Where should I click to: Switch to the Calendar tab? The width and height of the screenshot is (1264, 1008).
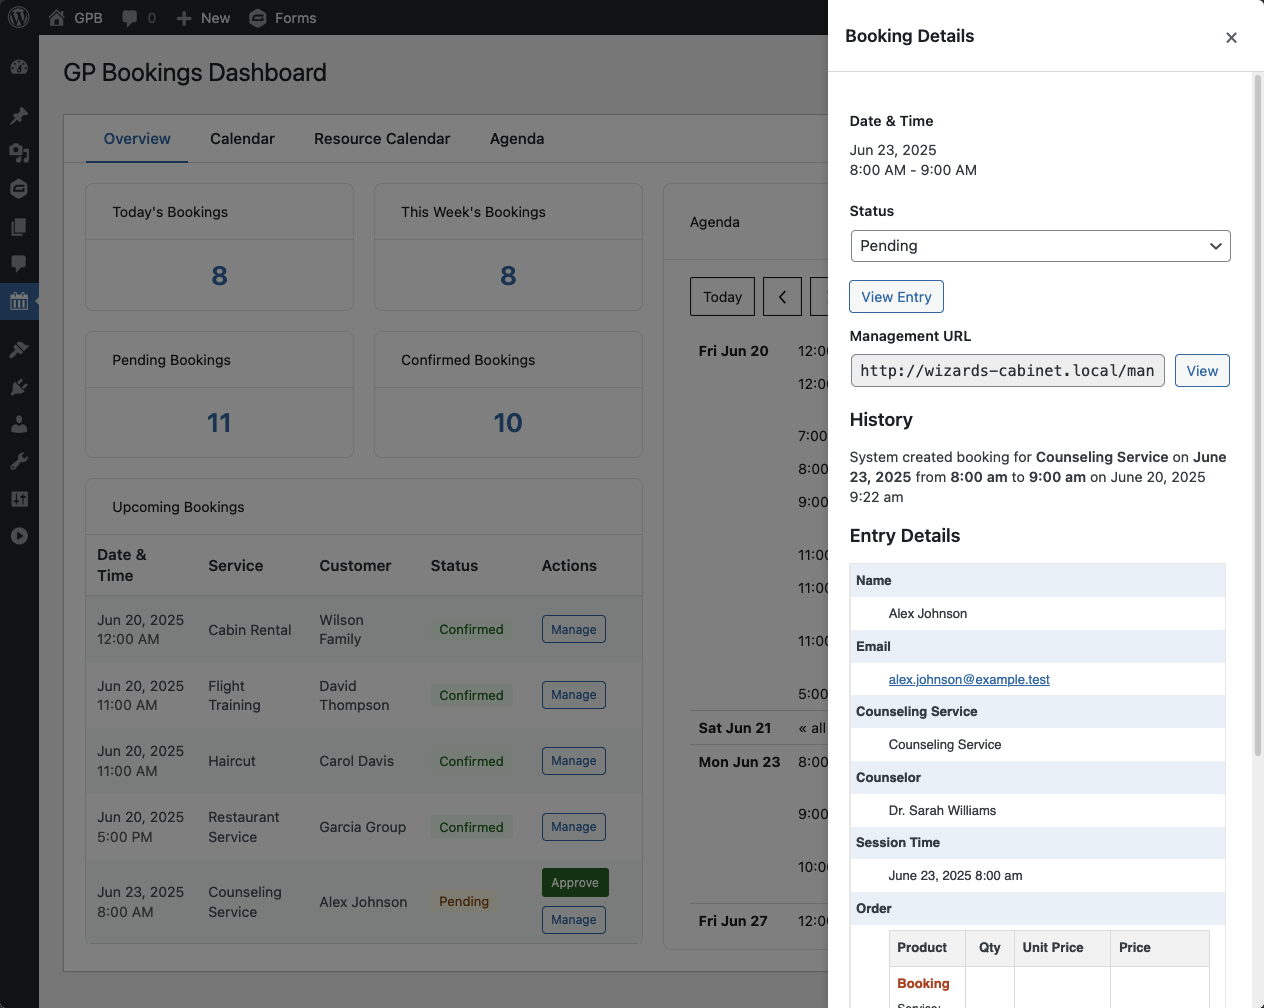pyautogui.click(x=242, y=139)
